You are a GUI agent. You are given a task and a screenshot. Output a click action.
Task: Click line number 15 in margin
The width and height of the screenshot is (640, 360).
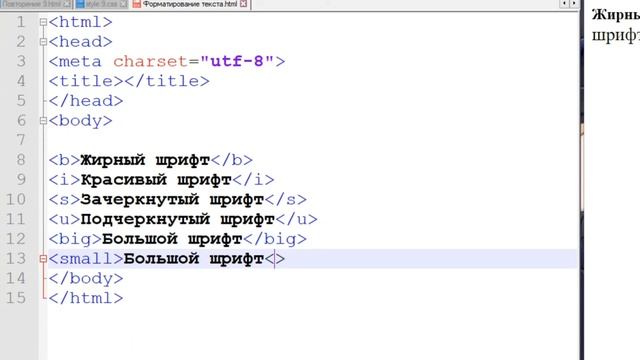pos(16,298)
